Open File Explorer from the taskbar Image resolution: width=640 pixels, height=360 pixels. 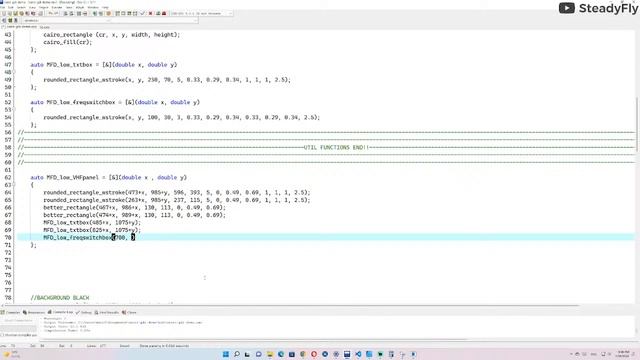(x=270, y=354)
